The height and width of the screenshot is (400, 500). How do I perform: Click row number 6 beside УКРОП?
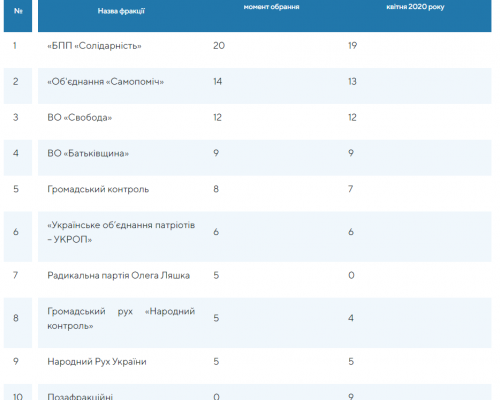point(16,232)
